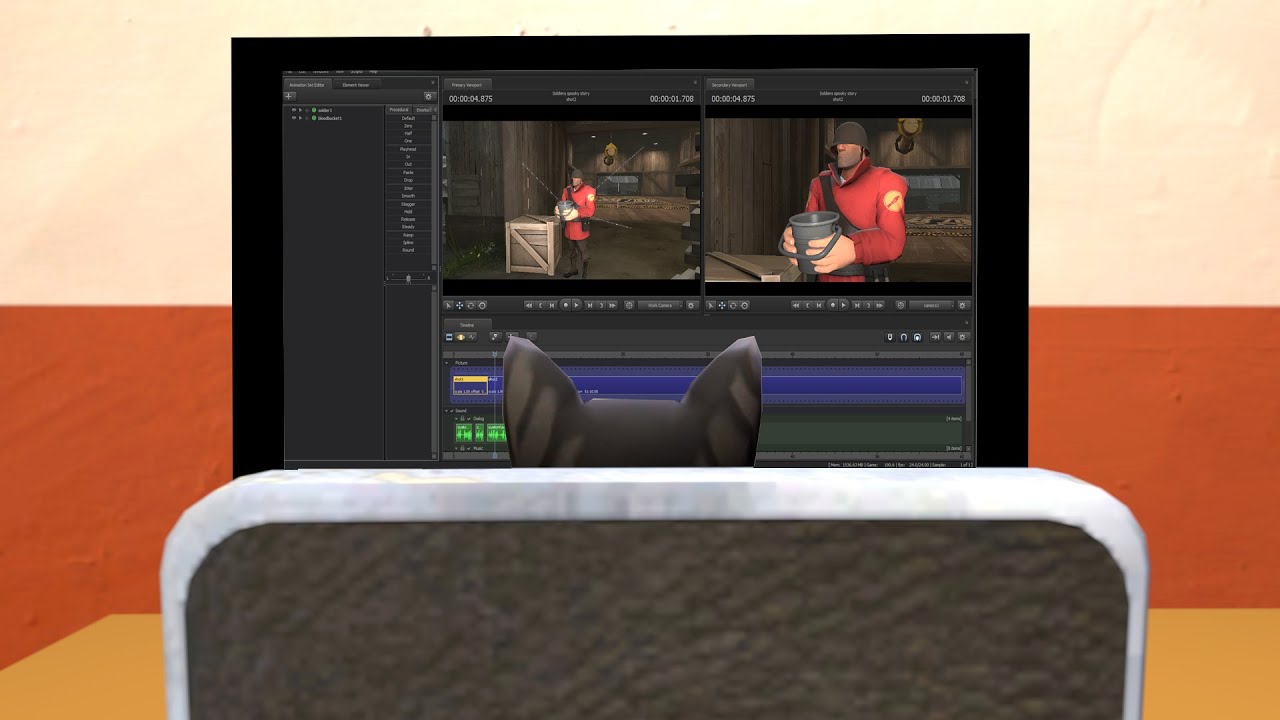
Task: Open Work Camera dropdown in primary viewport
Action: point(659,305)
